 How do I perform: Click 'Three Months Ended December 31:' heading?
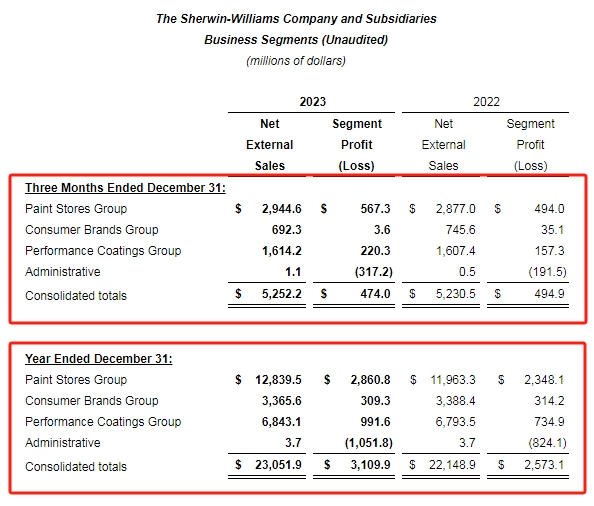point(125,188)
